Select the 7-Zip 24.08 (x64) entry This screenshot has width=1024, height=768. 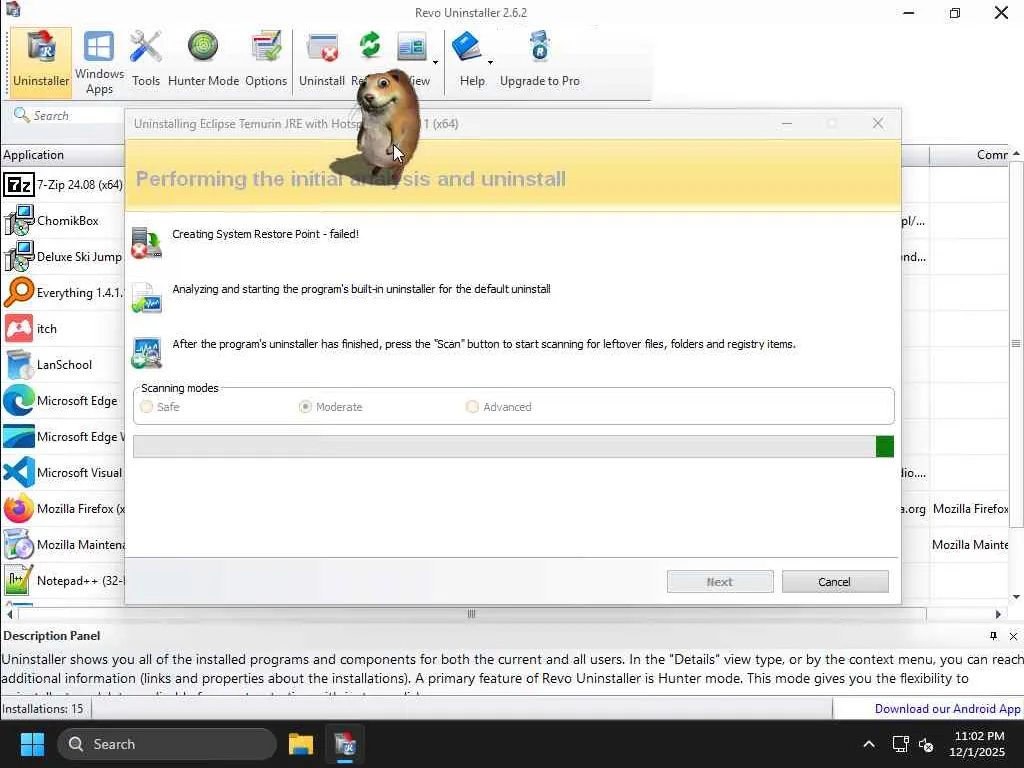63,185
